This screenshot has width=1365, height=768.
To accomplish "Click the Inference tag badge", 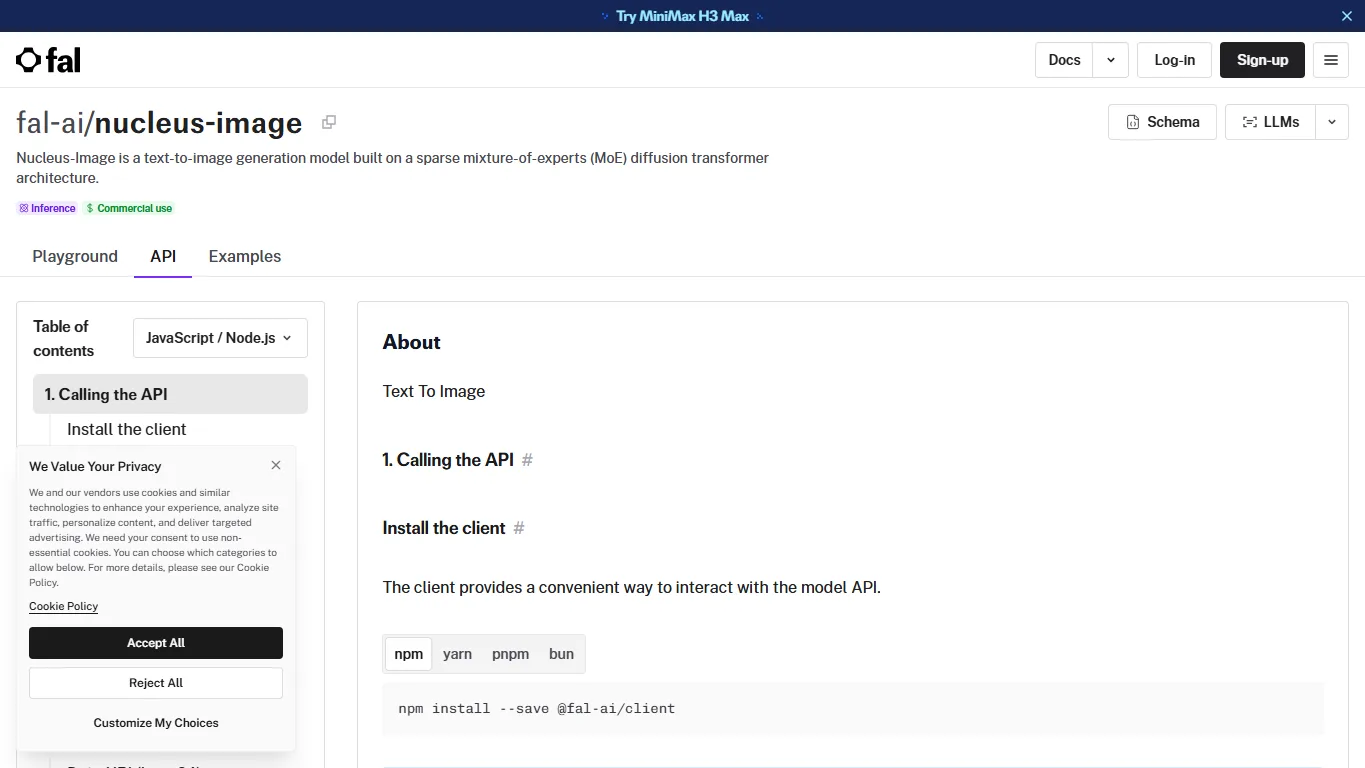I will point(47,208).
